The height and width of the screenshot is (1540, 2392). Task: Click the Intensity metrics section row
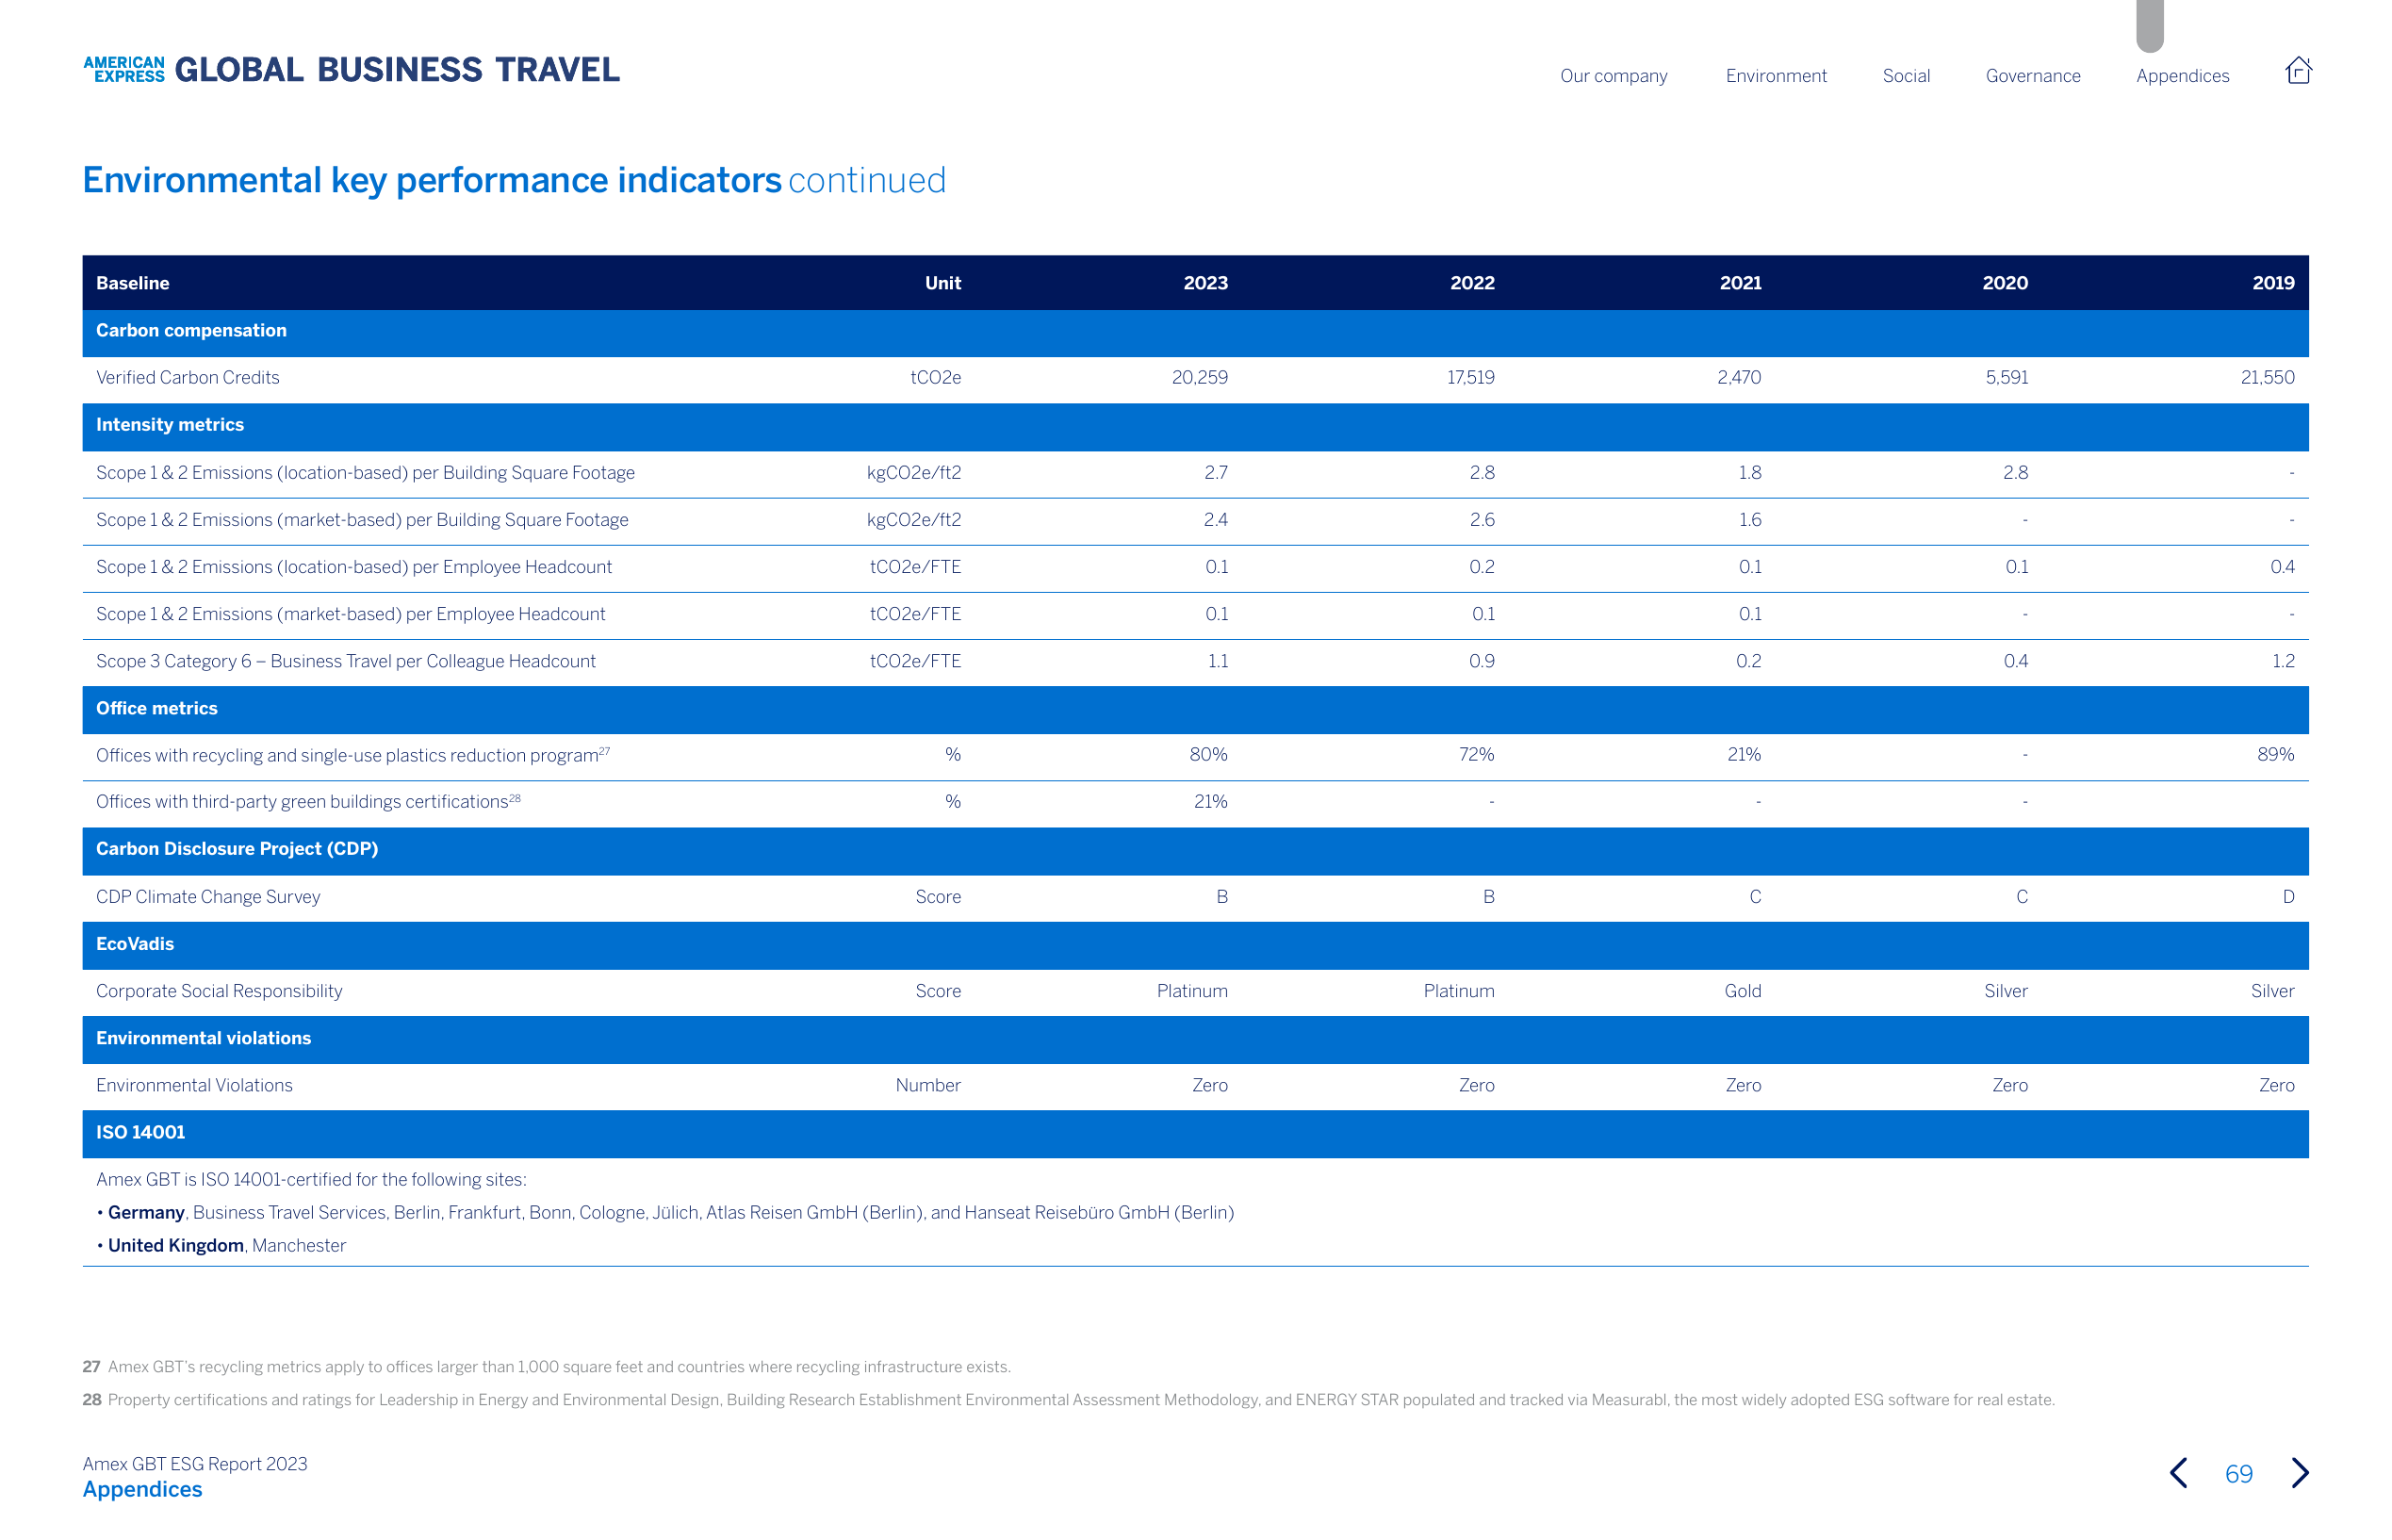click(x=1195, y=426)
